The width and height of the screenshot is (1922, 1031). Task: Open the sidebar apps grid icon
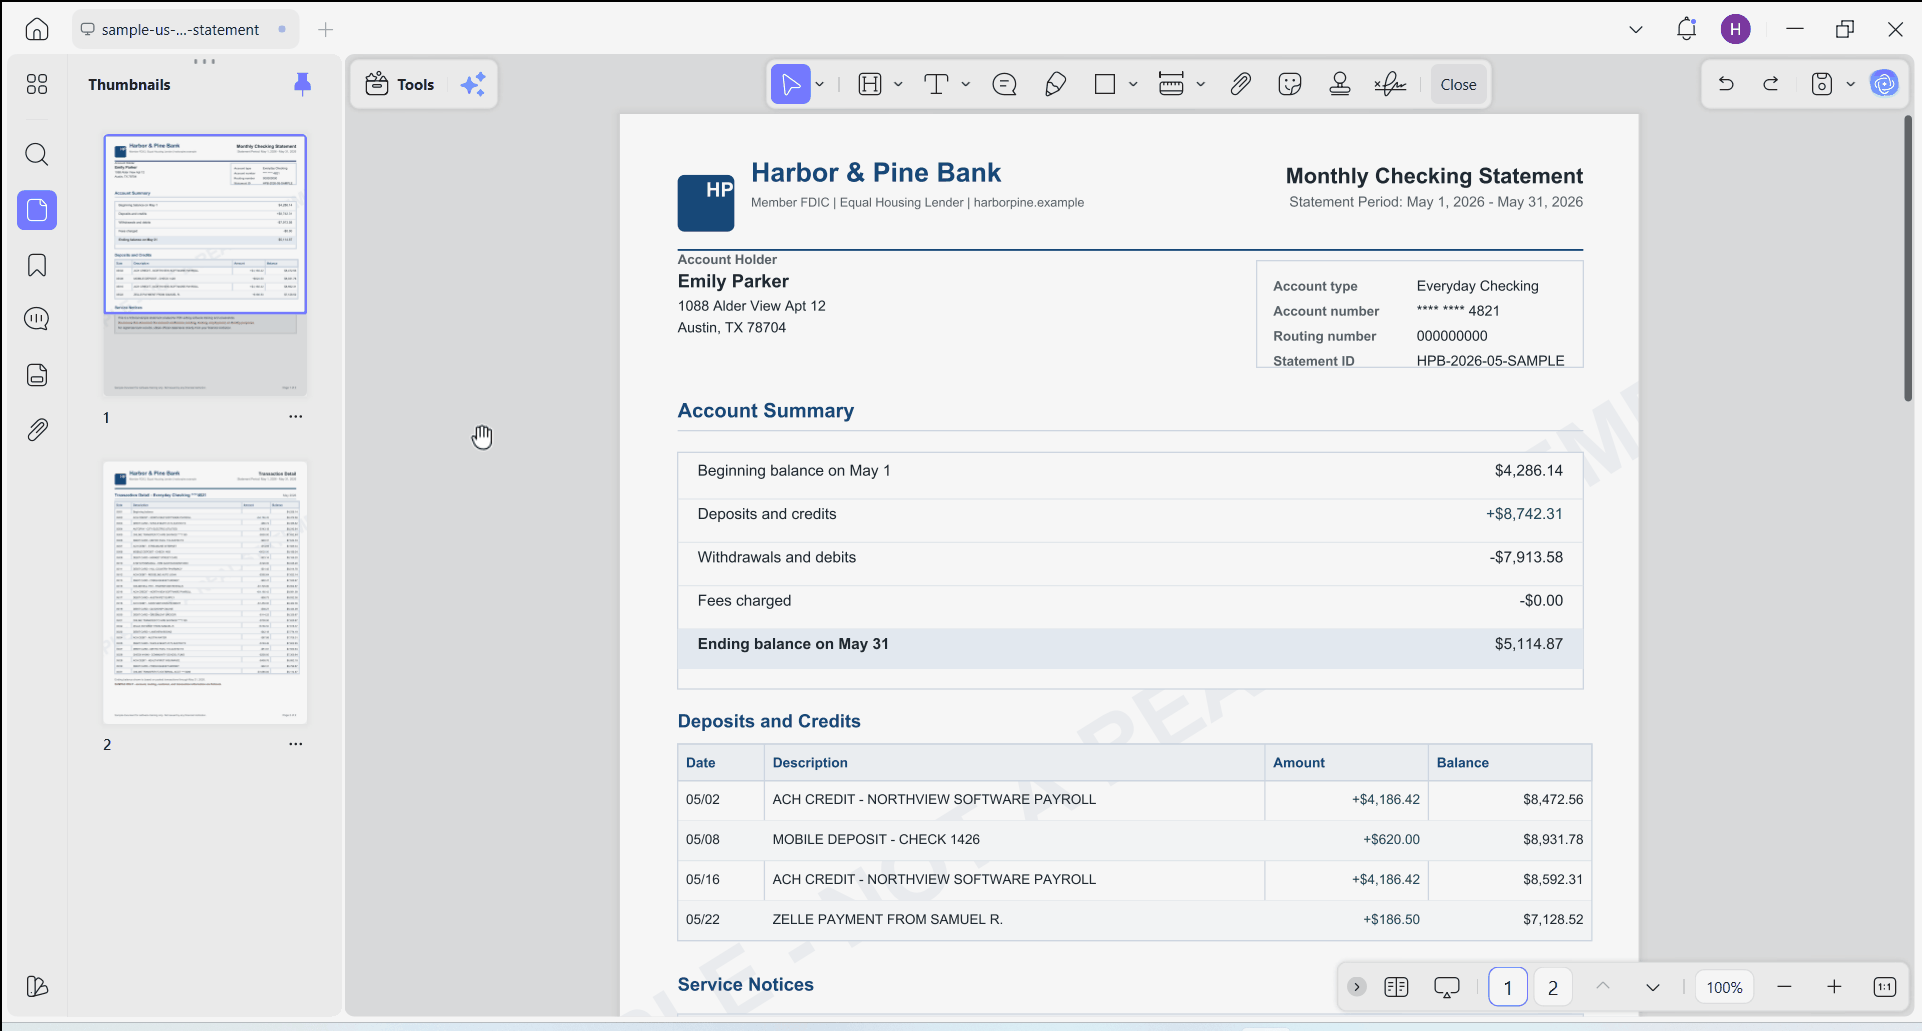pos(37,84)
